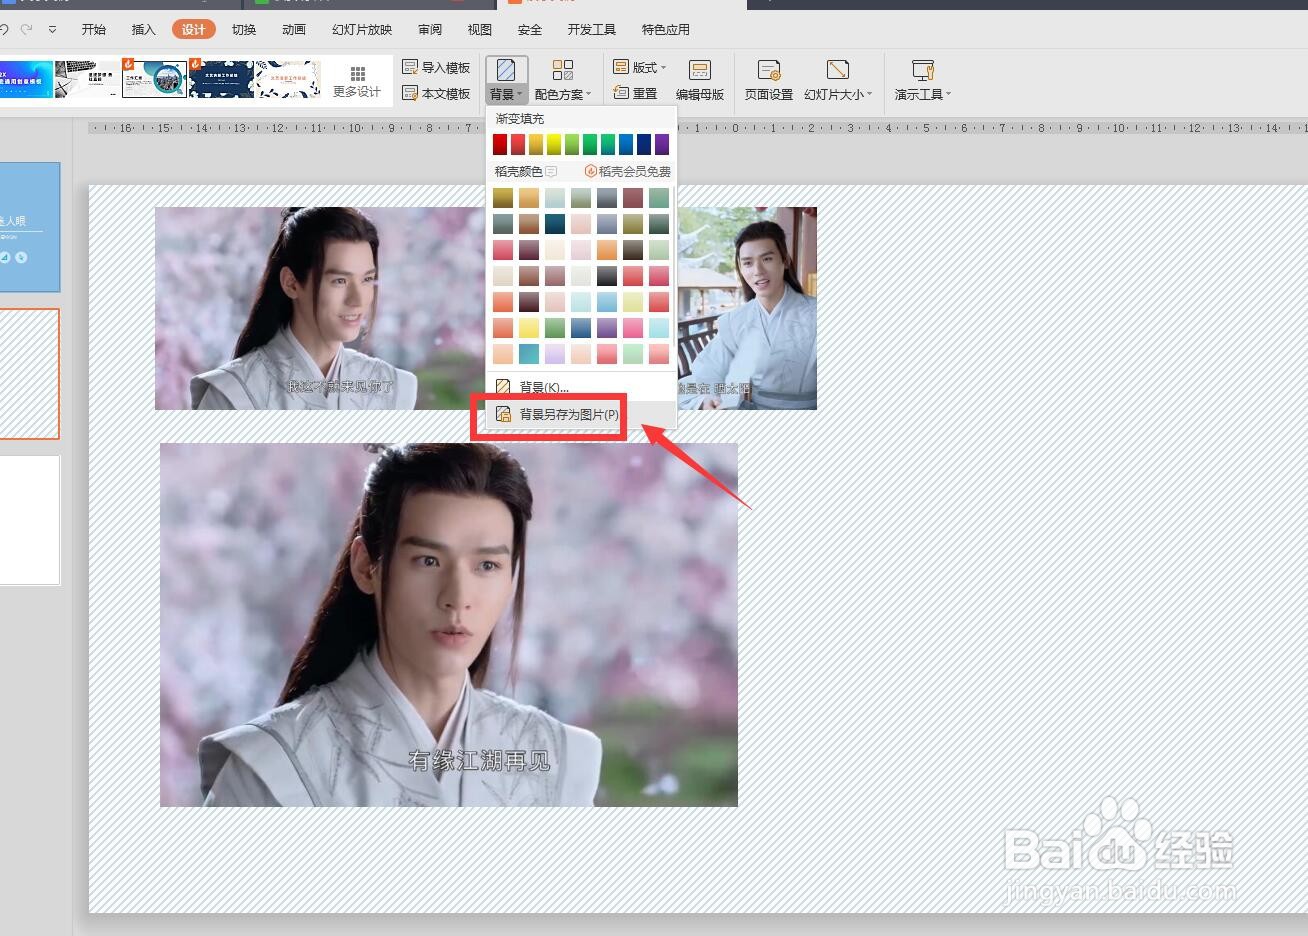Click the 导入模板 import template button

436,67
